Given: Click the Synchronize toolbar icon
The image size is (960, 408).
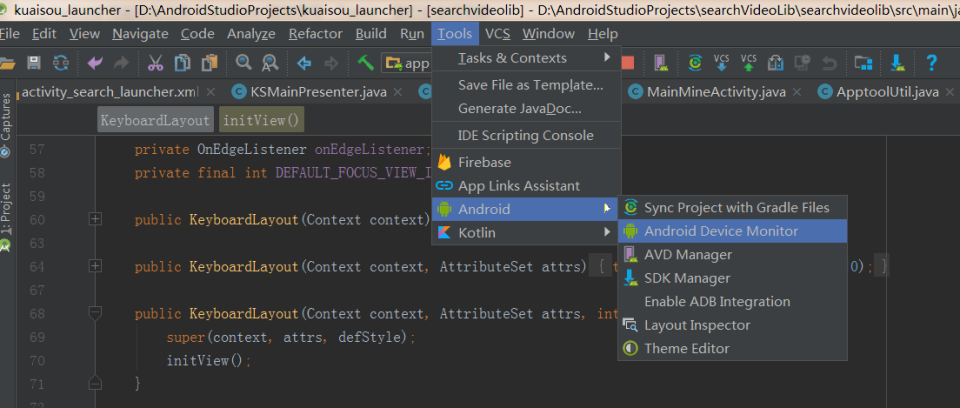Looking at the screenshot, I should point(61,62).
